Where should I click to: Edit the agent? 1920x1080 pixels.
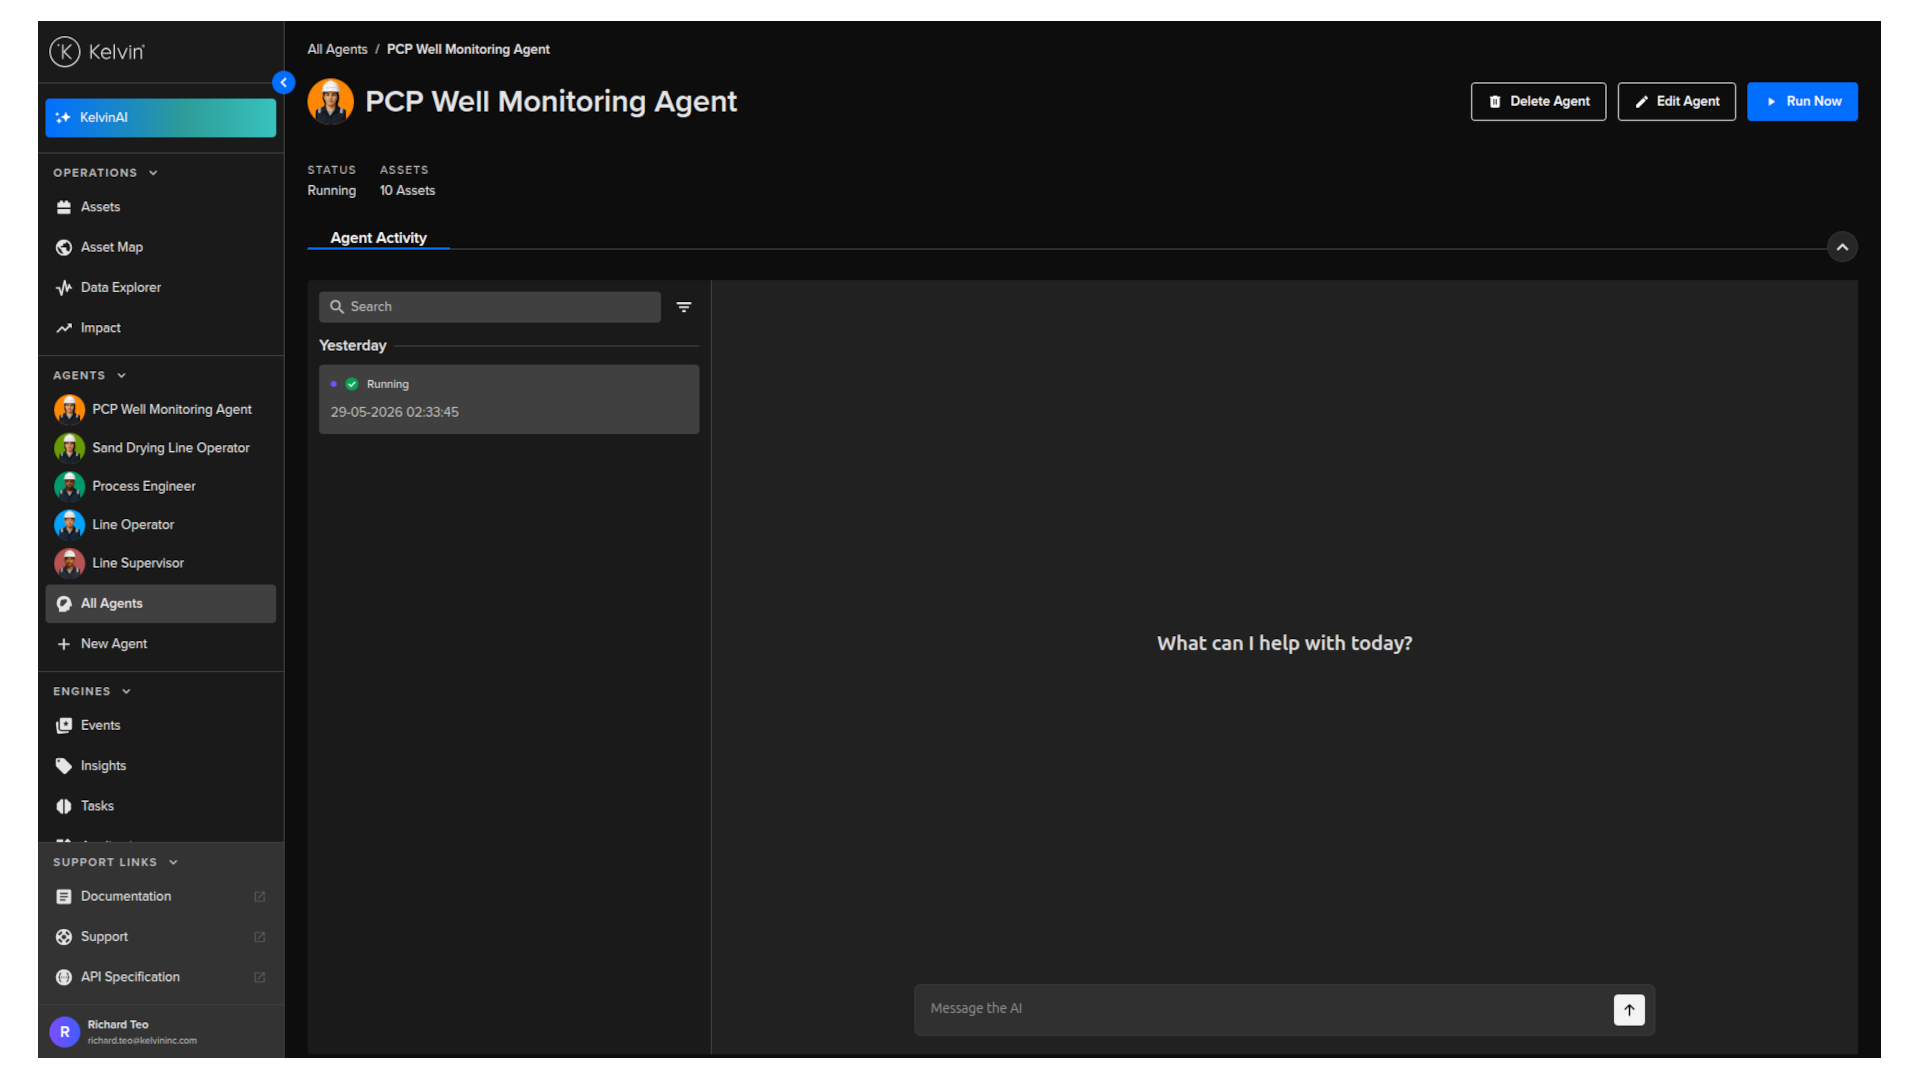click(x=1676, y=102)
